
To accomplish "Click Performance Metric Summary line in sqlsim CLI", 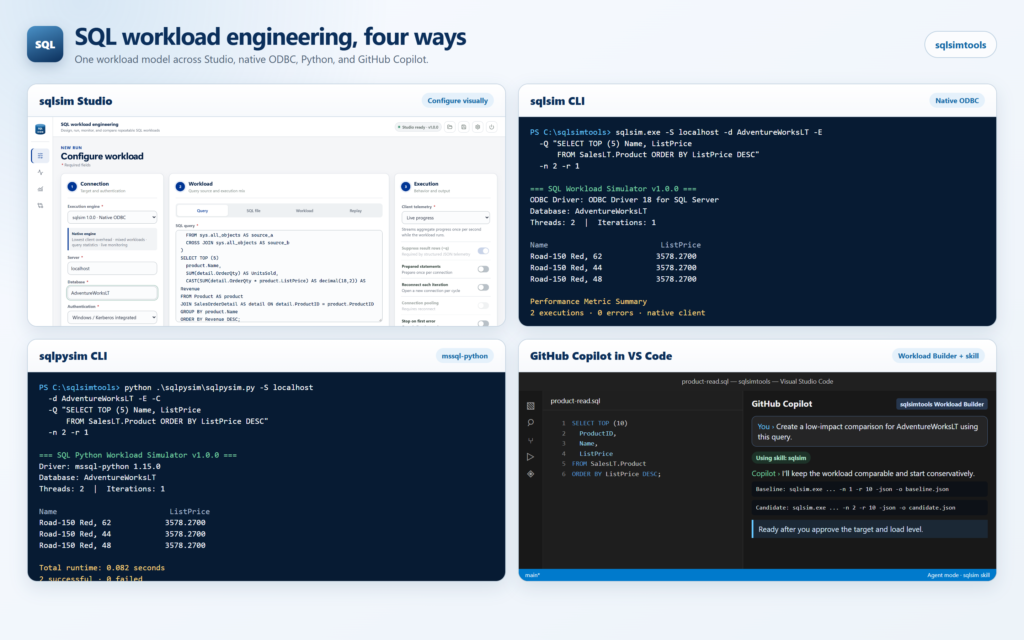I will pos(588,302).
